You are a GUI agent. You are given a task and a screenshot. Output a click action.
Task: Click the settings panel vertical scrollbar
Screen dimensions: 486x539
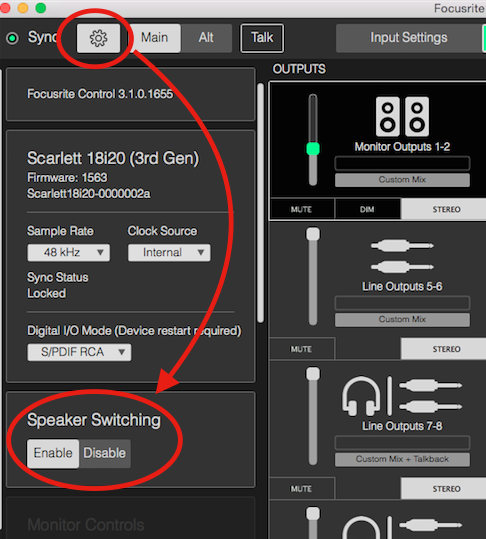pyautogui.click(x=261, y=203)
